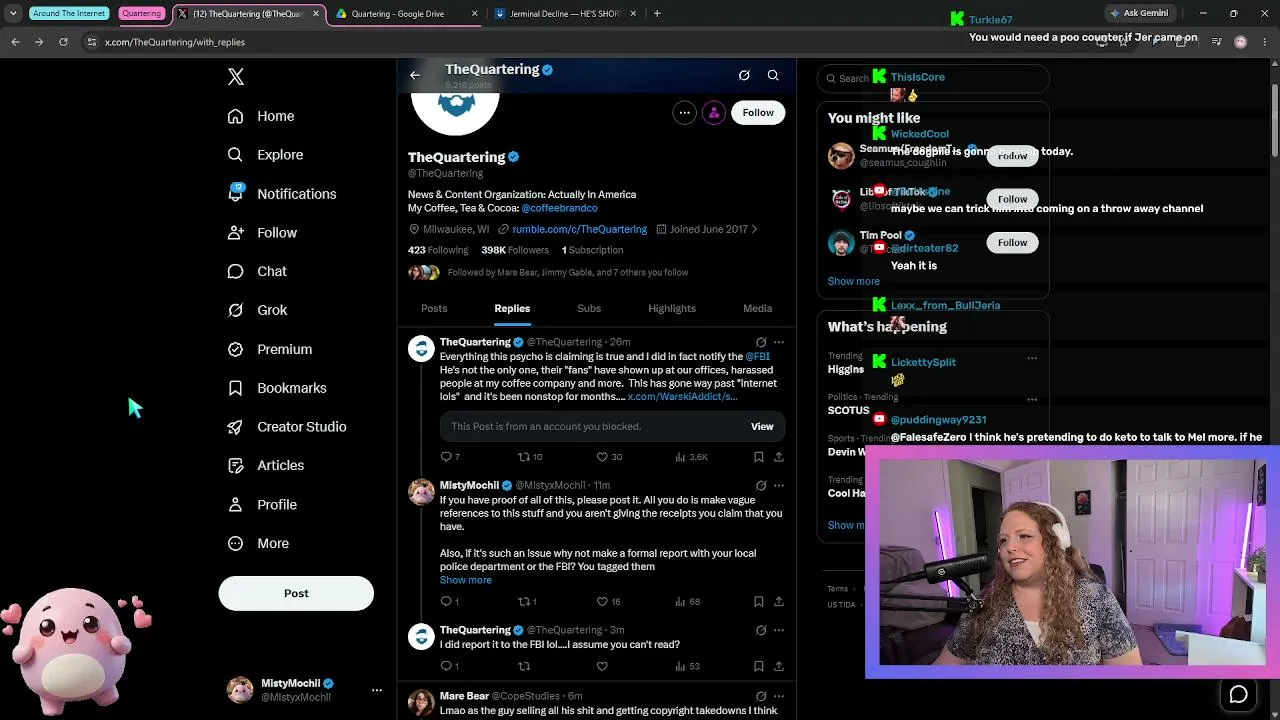Reload the page in the browser toolbar
The height and width of the screenshot is (720, 1280).
[x=63, y=42]
